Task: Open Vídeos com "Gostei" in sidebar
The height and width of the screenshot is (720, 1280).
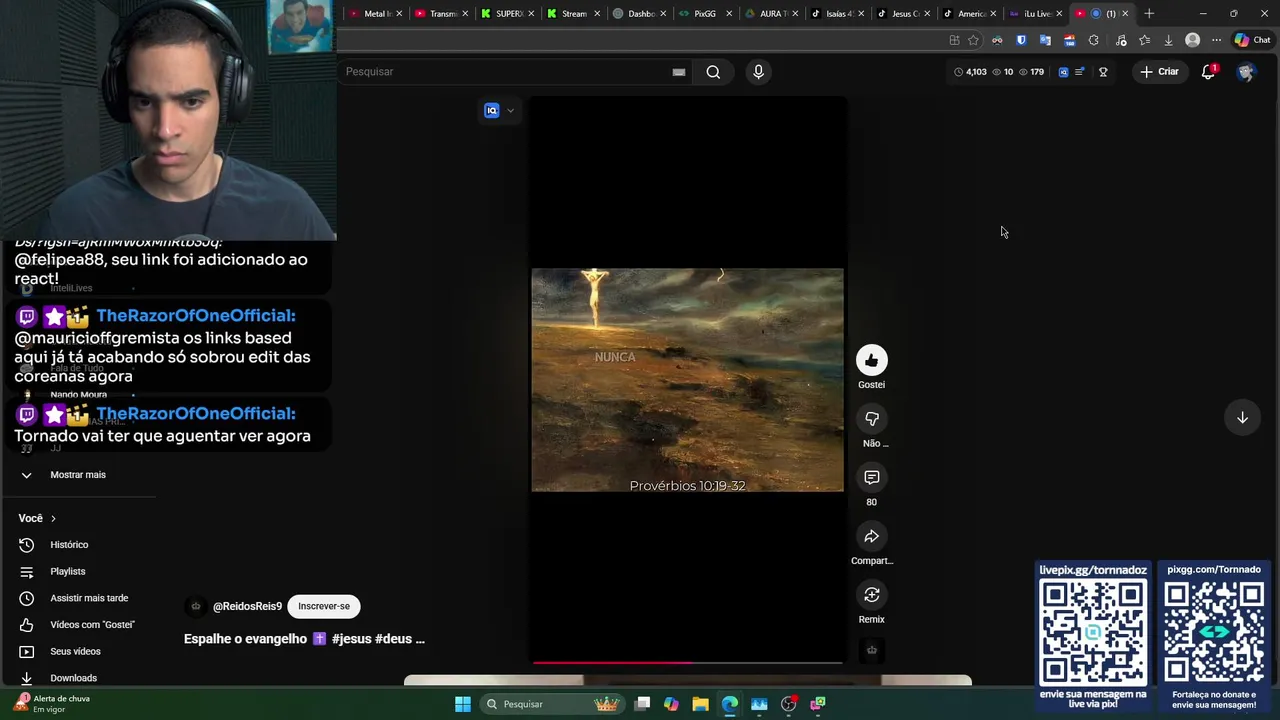Action: [x=92, y=625]
